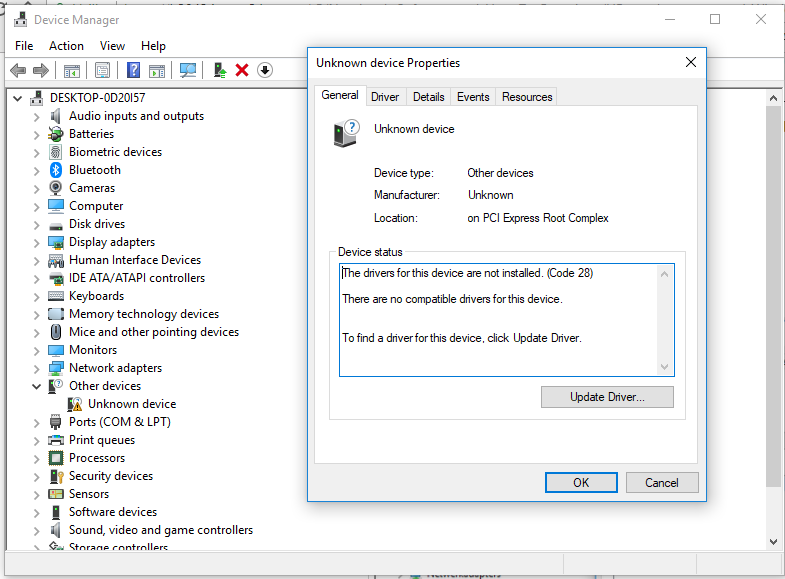Click the Device Manager tree scroll down arrow
Image resolution: width=785 pixels, height=579 pixels.
773,541
